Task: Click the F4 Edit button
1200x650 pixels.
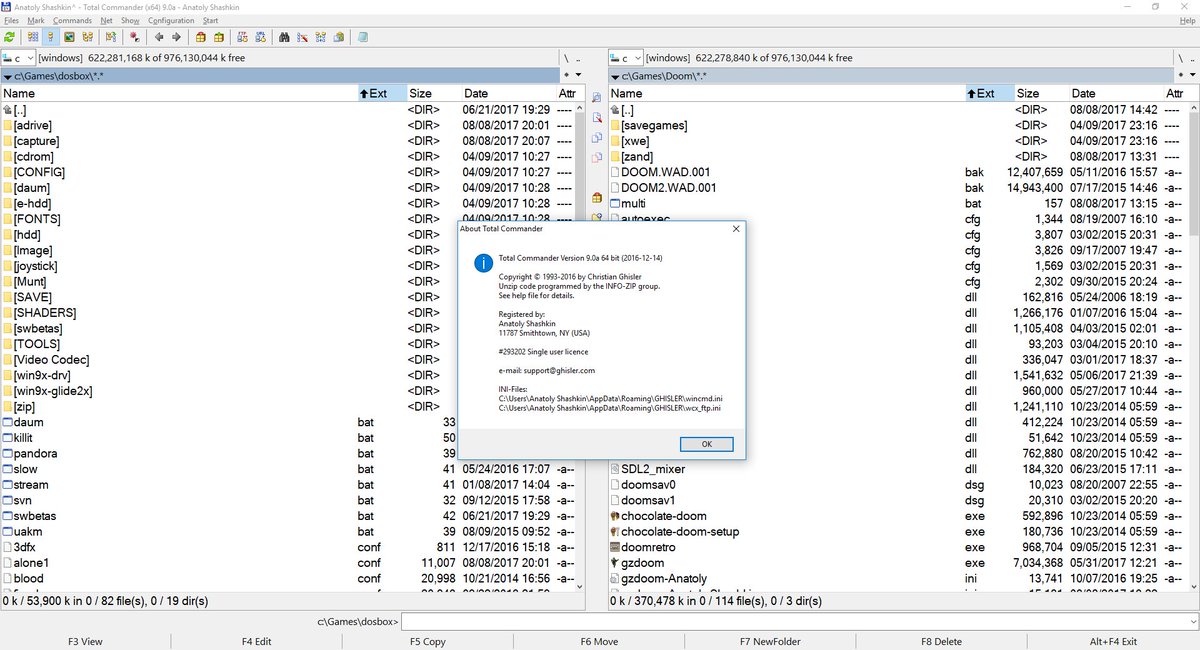Action: click(x=257, y=642)
